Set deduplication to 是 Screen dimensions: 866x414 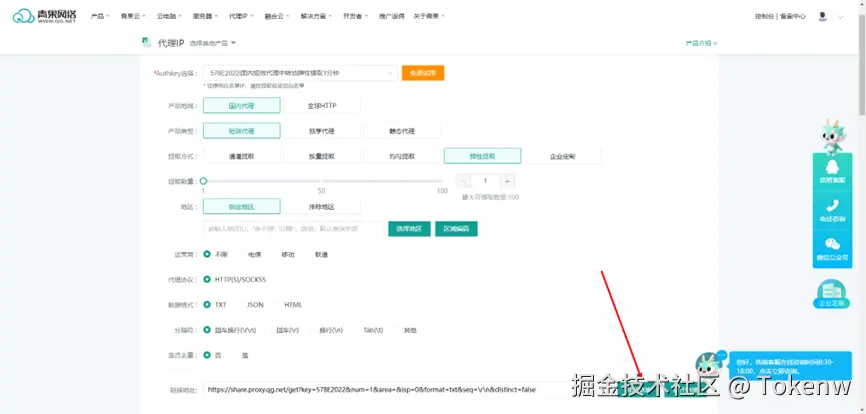235,355
